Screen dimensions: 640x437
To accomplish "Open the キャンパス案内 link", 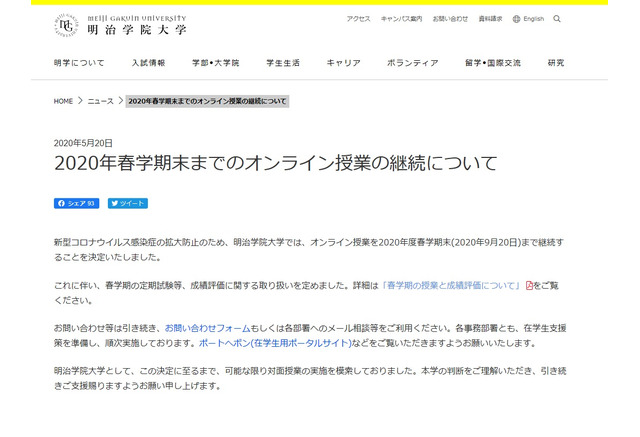I will point(401,19).
